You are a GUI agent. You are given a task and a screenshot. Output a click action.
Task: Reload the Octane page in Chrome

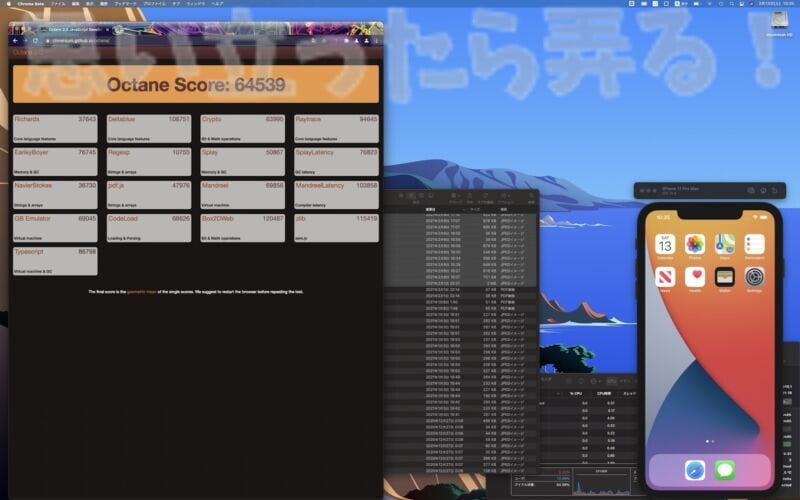(35, 41)
